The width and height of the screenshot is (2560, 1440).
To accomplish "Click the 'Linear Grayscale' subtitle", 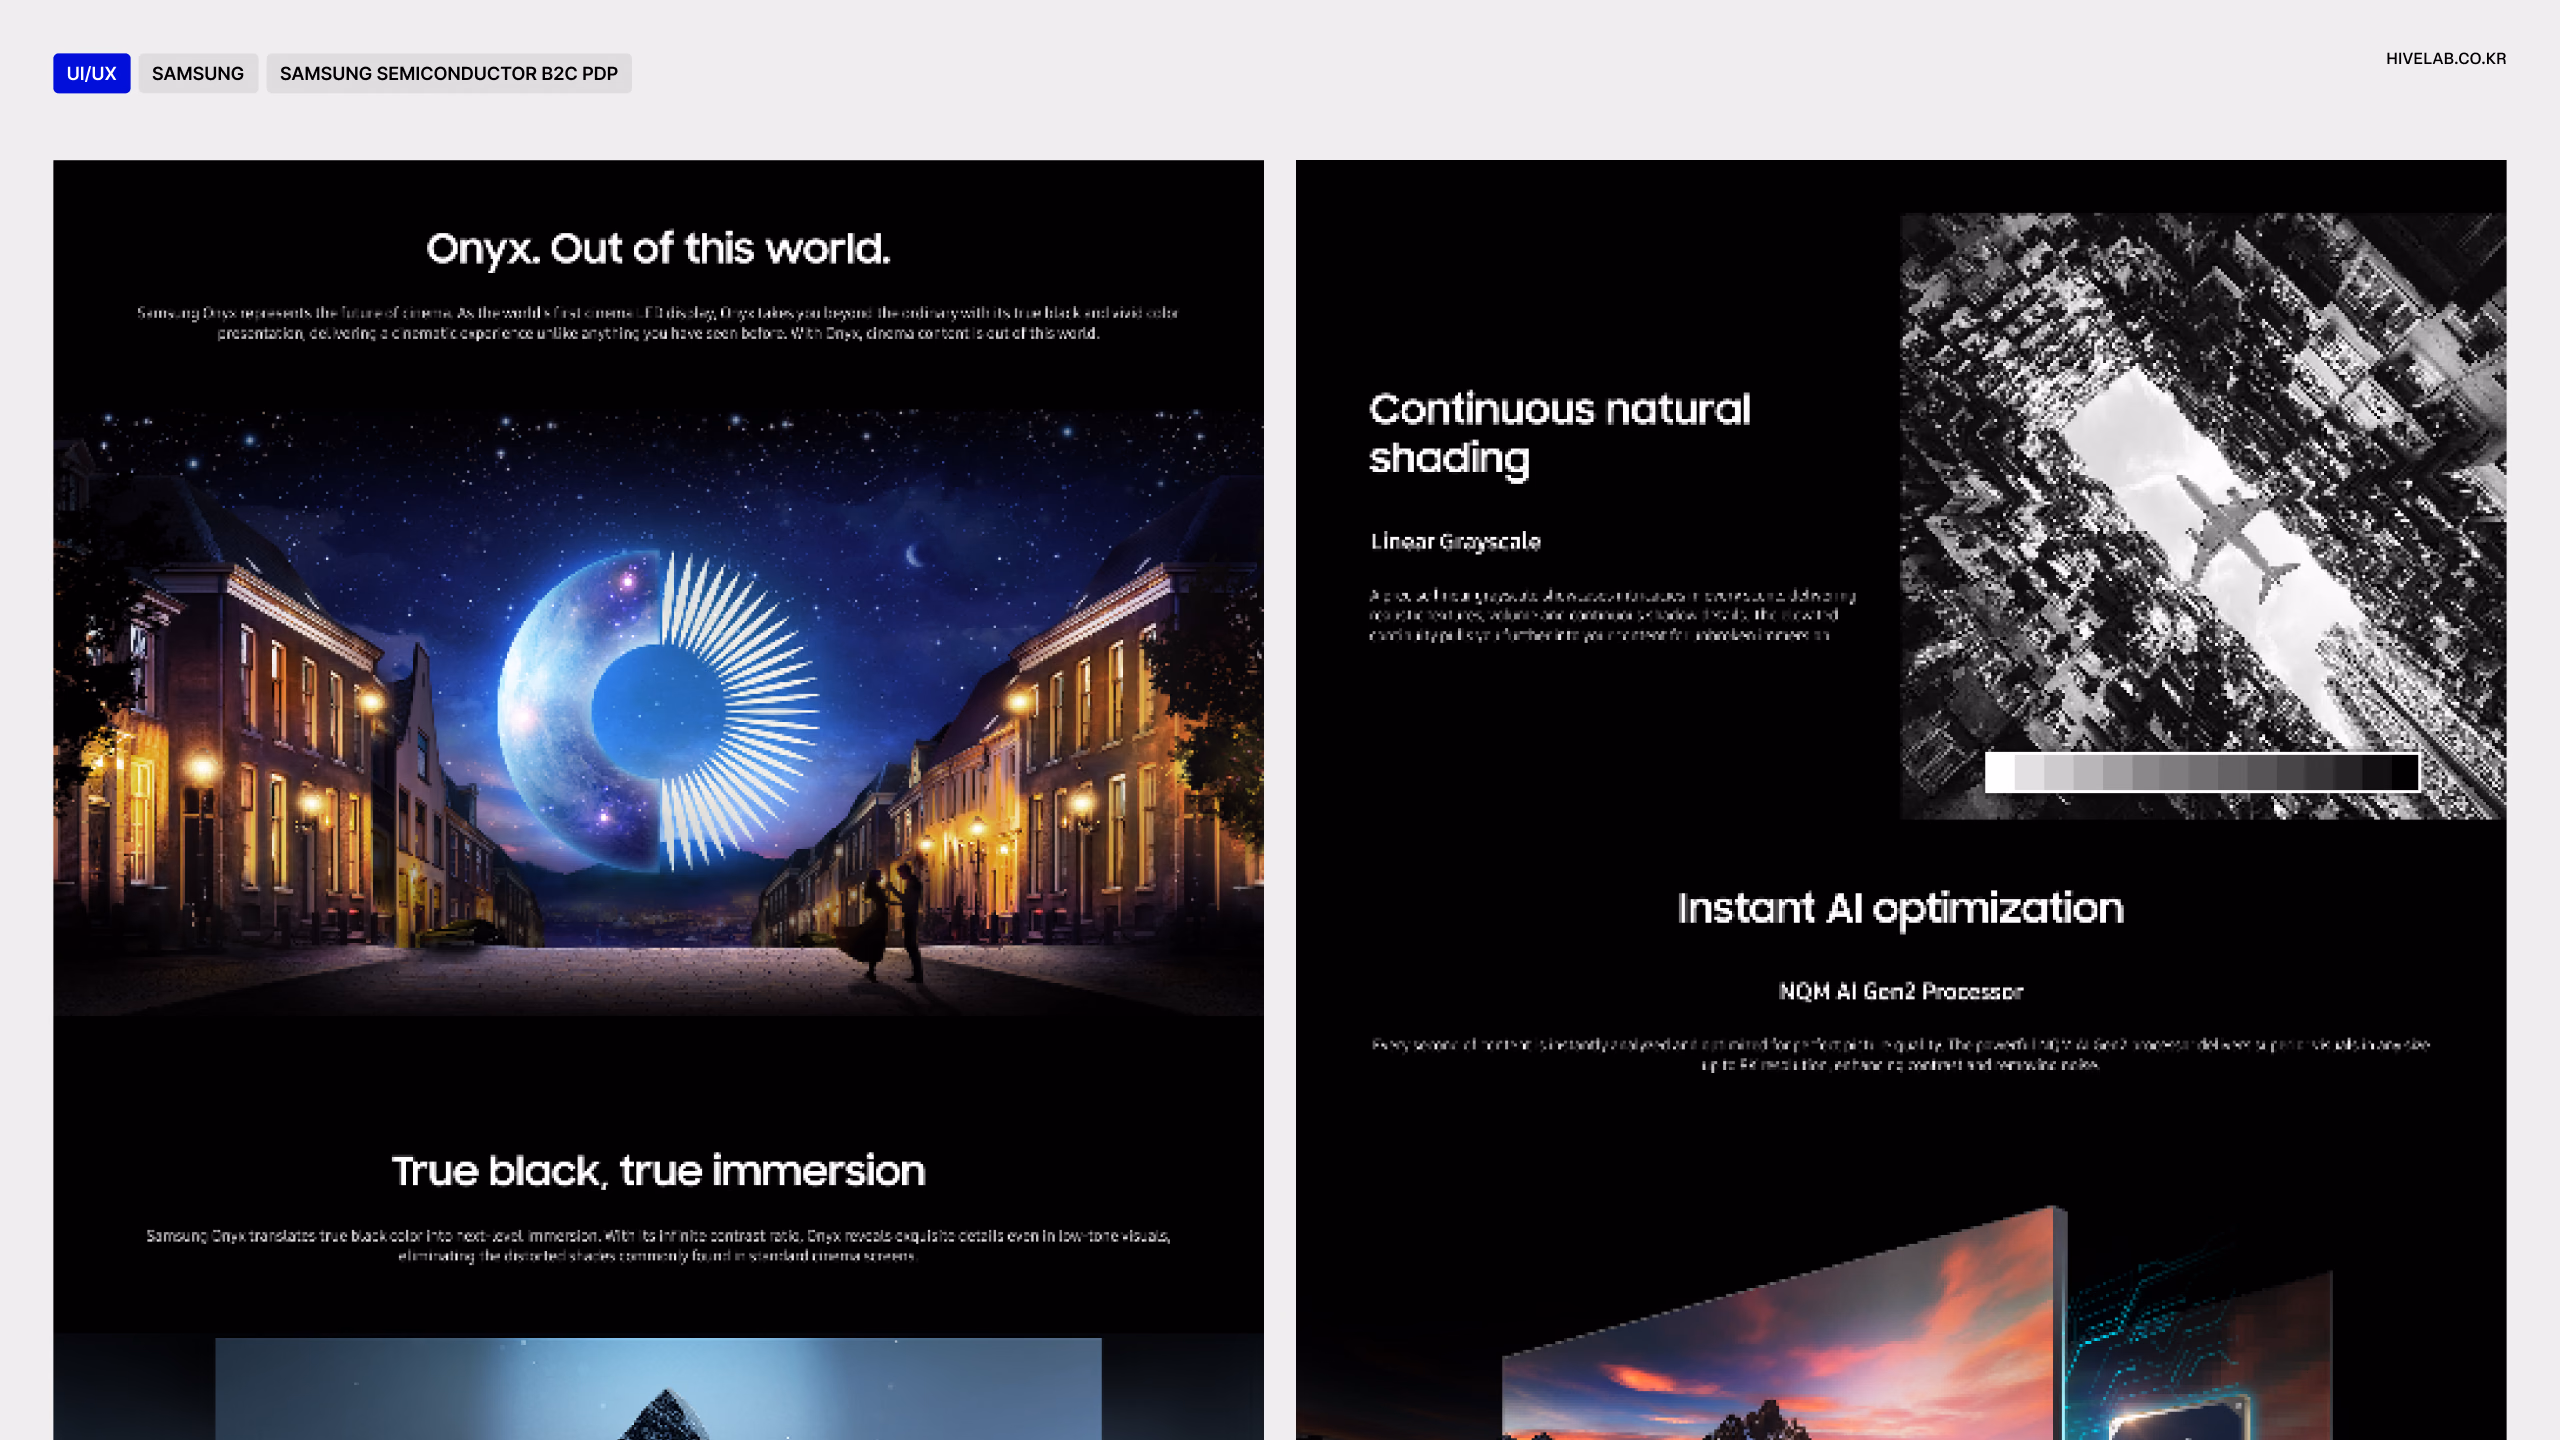I will [x=1456, y=542].
